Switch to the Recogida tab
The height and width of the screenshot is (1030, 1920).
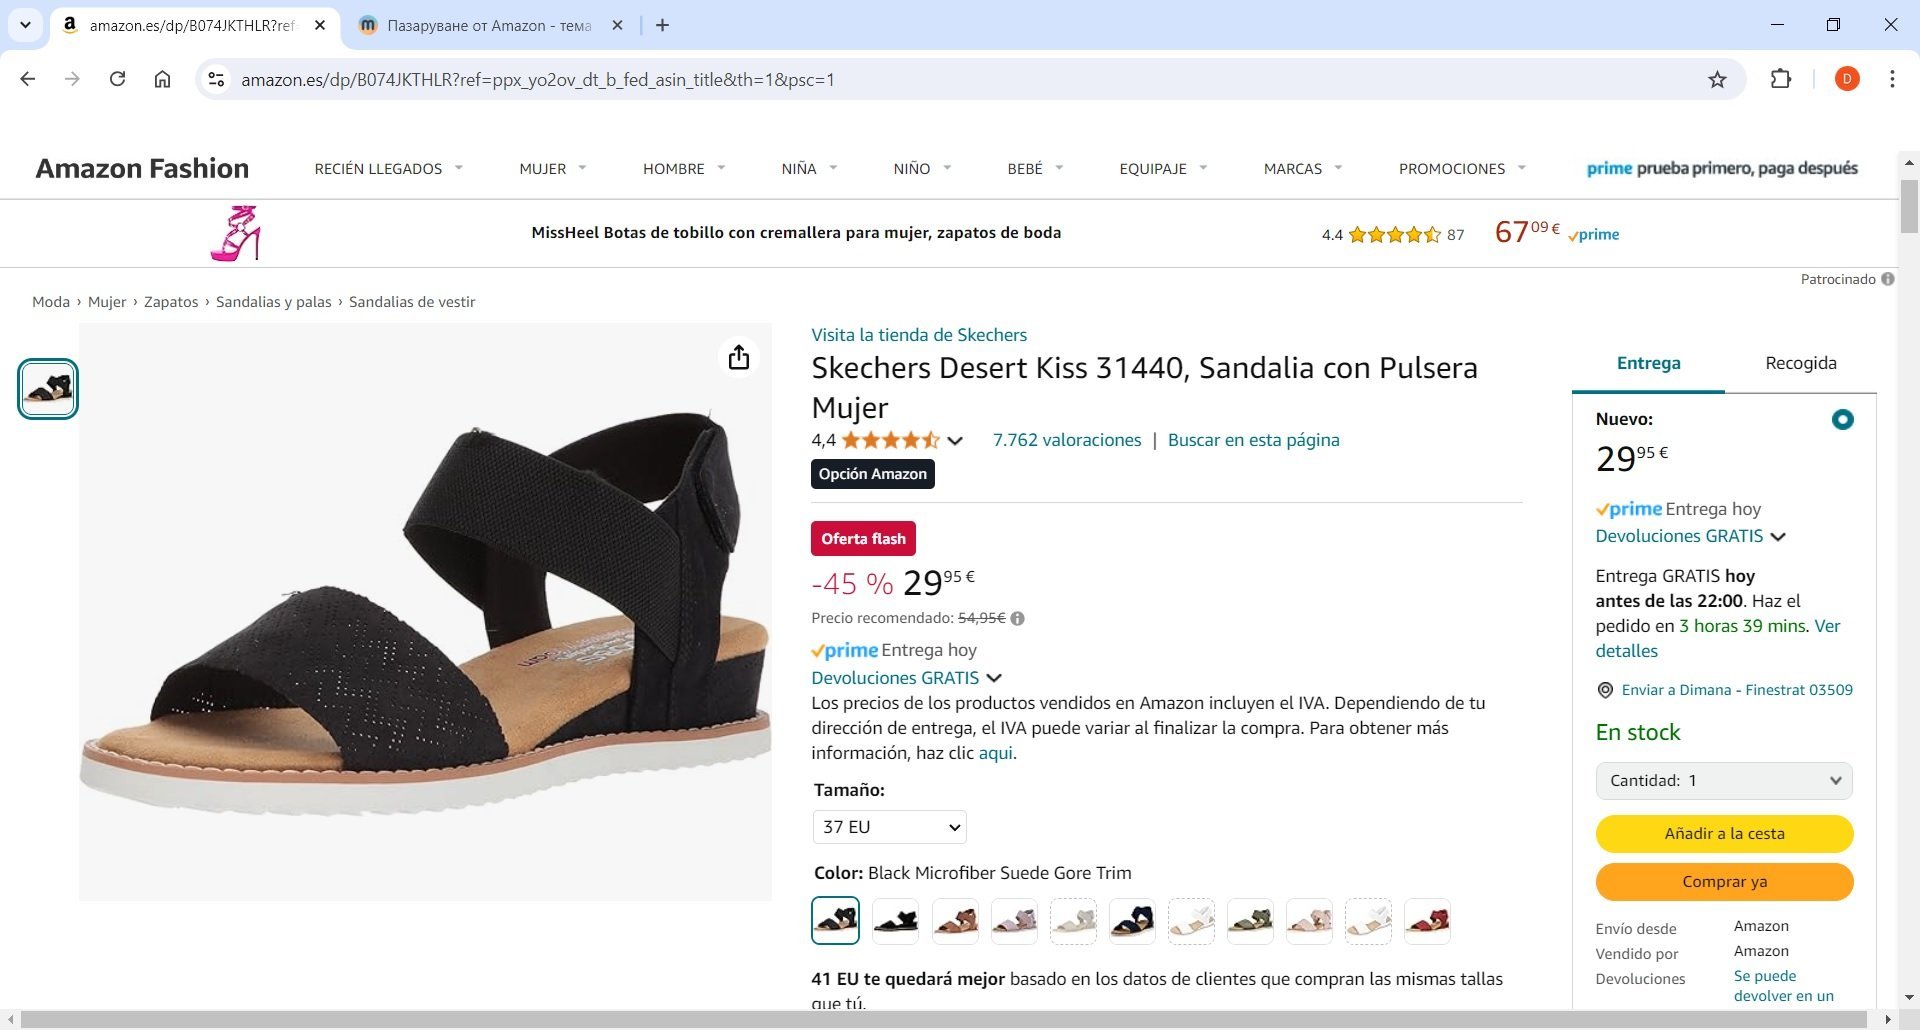pyautogui.click(x=1800, y=363)
